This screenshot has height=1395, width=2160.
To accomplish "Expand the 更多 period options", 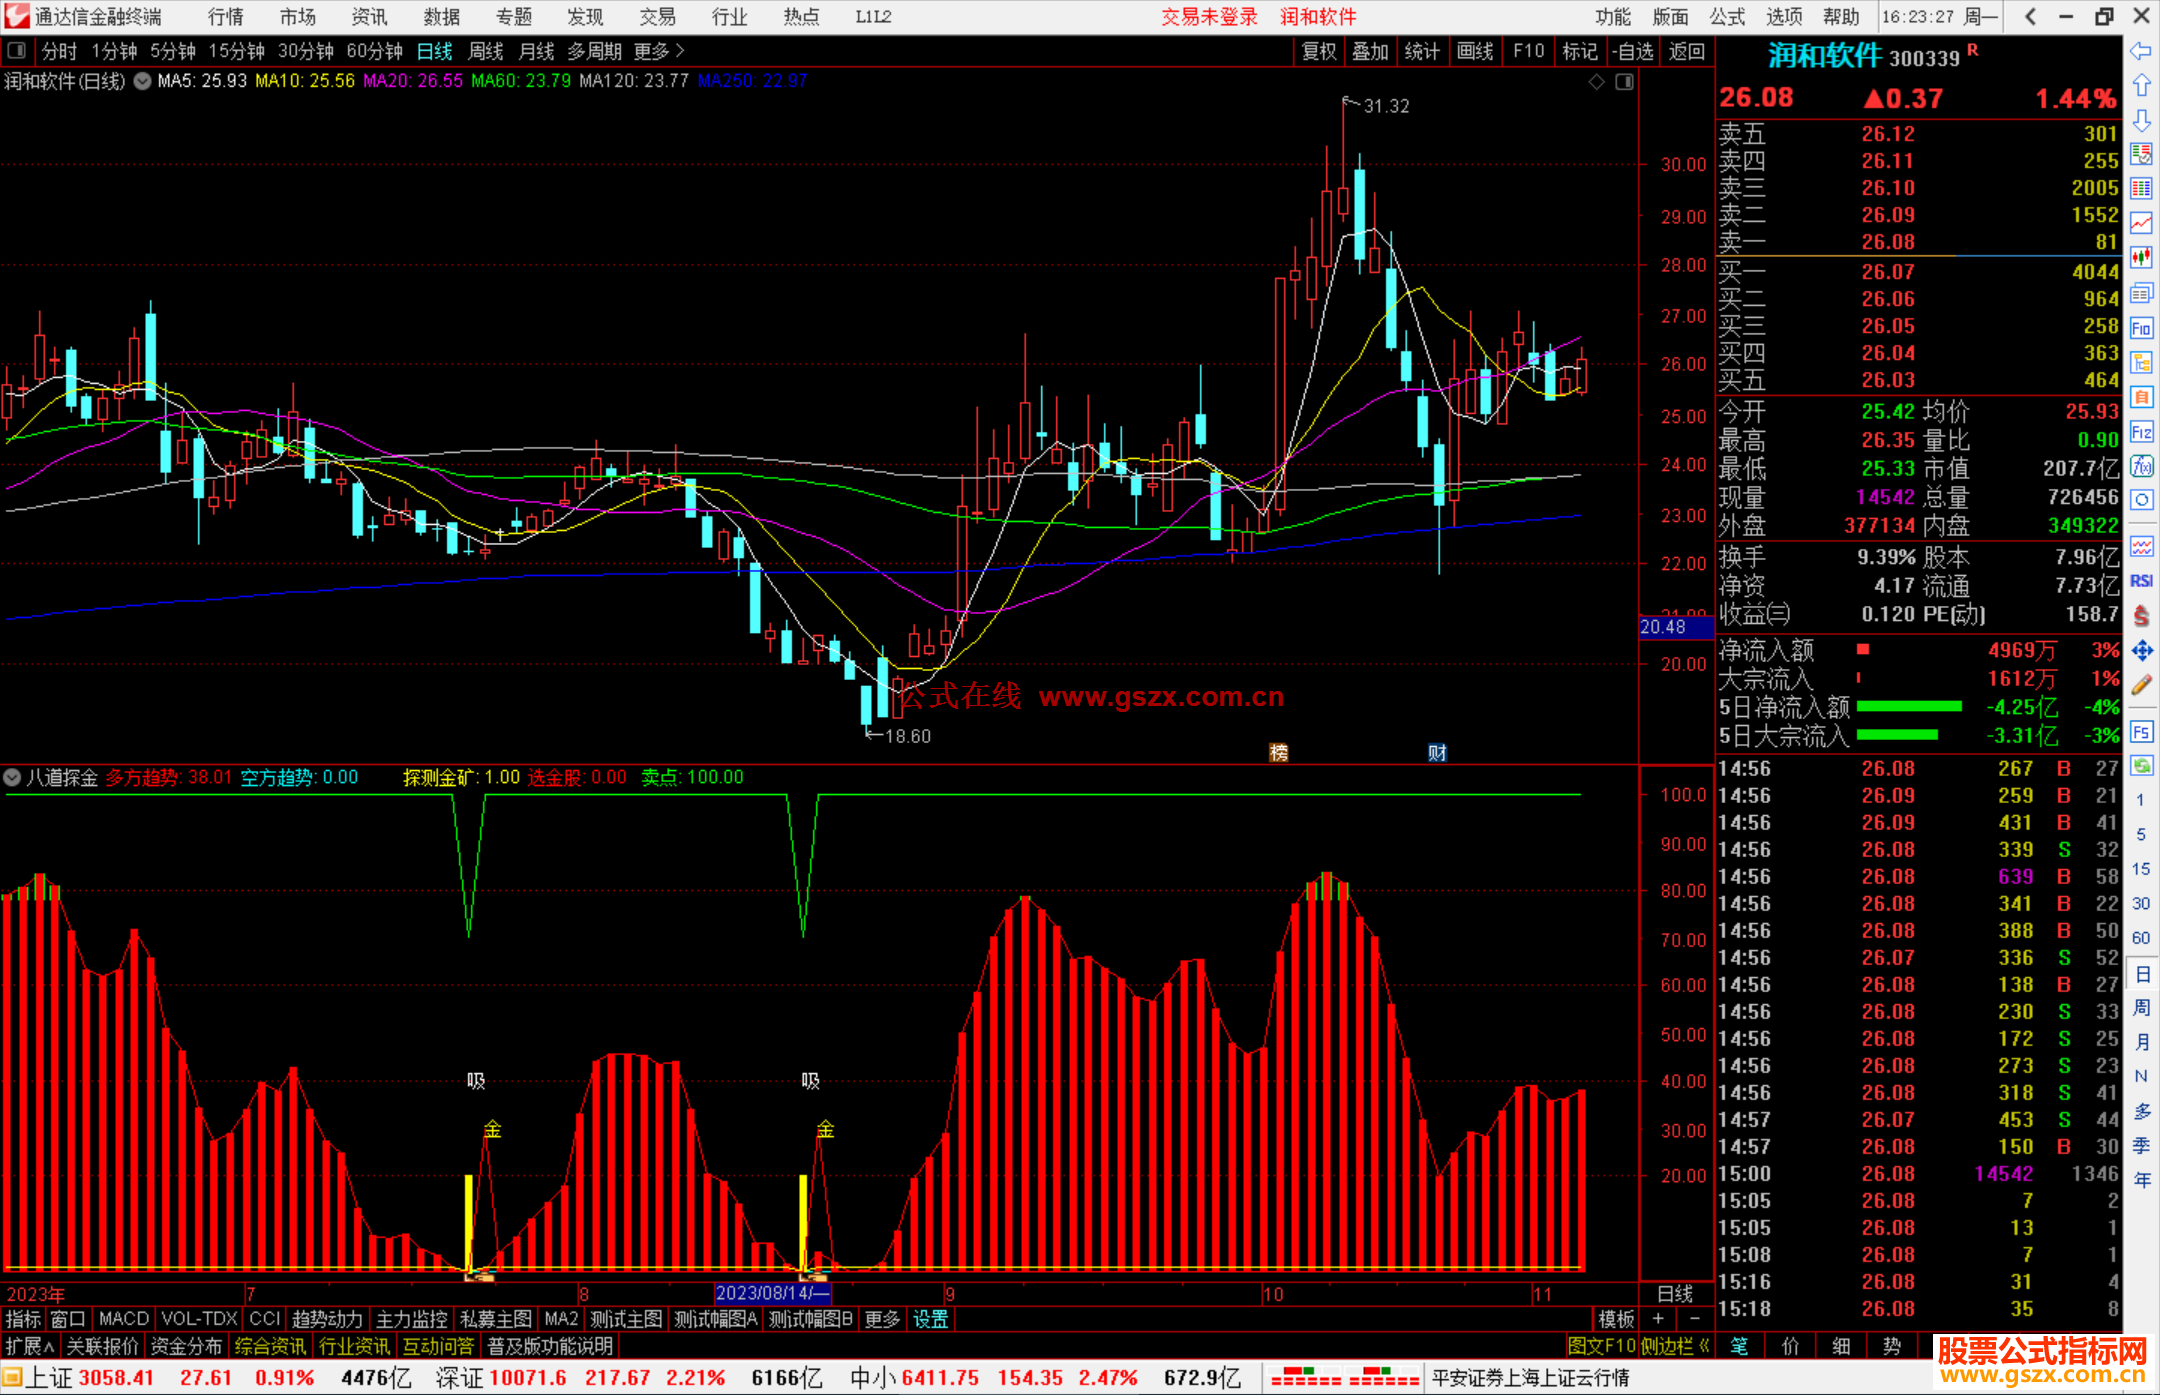I will pyautogui.click(x=659, y=51).
